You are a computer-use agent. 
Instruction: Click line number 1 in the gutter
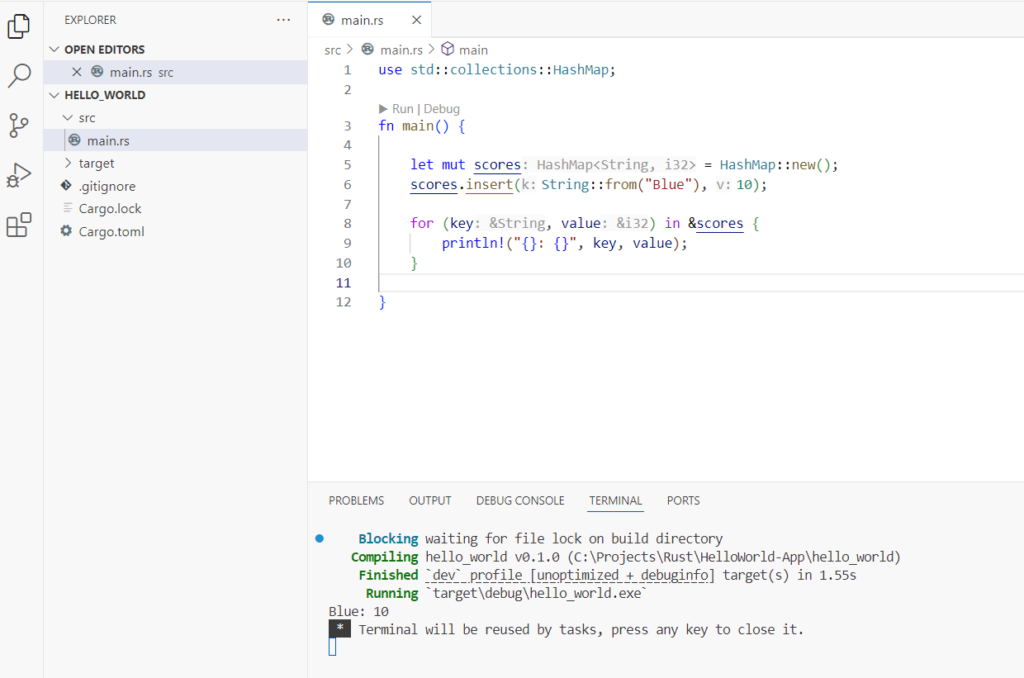click(x=347, y=70)
